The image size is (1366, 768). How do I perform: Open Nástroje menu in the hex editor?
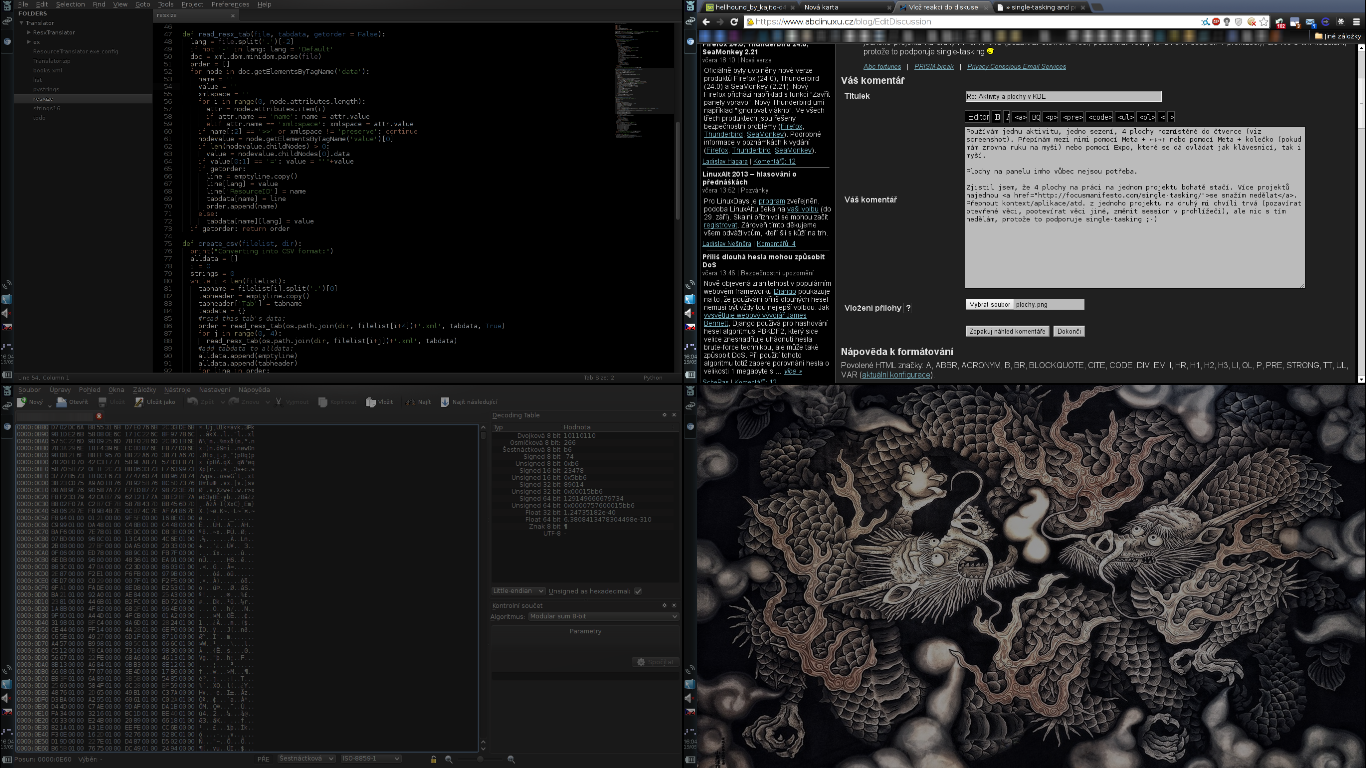(x=177, y=389)
